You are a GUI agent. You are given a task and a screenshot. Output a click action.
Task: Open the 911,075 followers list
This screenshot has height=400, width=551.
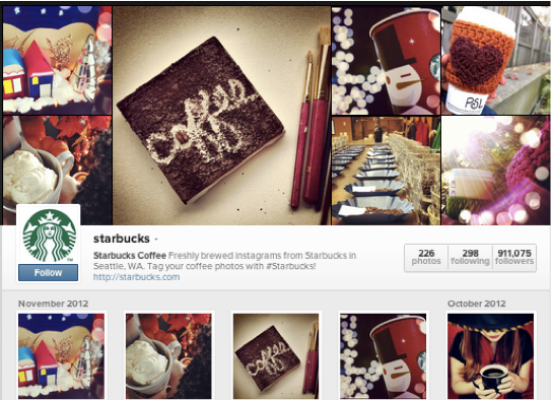(514, 257)
